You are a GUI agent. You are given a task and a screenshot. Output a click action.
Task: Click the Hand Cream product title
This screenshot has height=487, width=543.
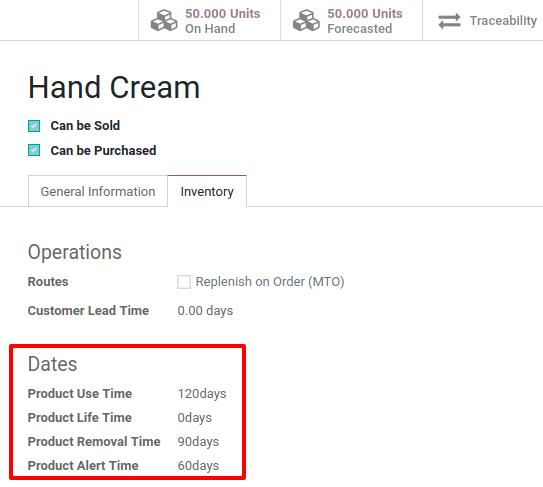tap(114, 87)
